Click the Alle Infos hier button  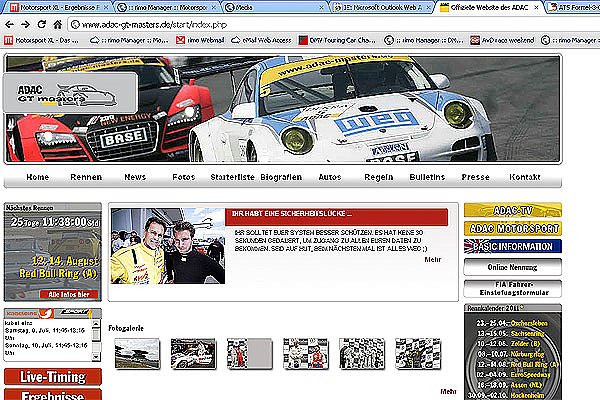coord(69,294)
